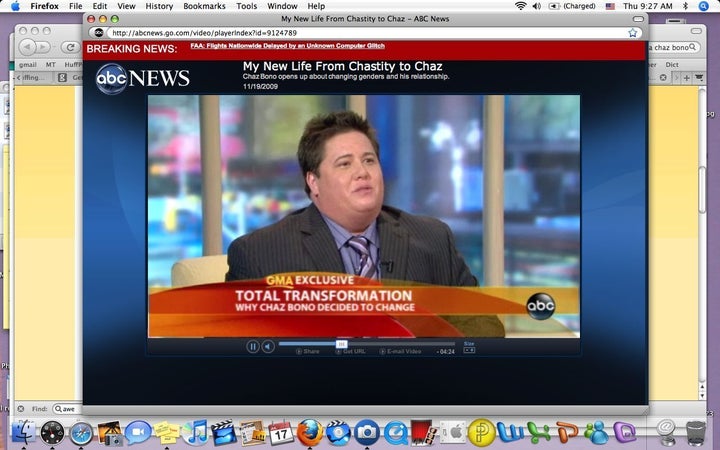The height and width of the screenshot is (450, 720).
Task: Open the View menu
Action: tap(126, 6)
